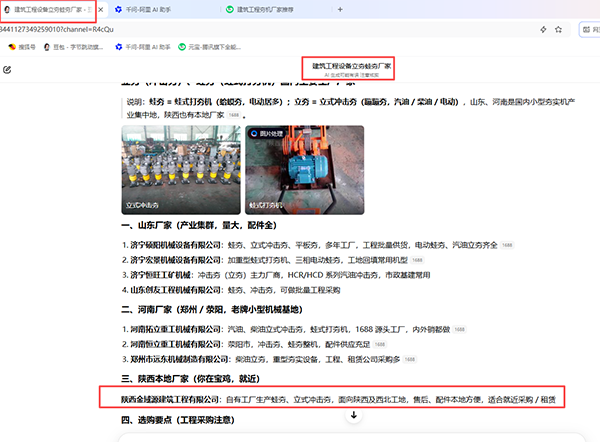The image size is (600, 442).
Task: Close the 建筑工程设备立夯蛙夯厂家 tab
Action: (x=101, y=10)
